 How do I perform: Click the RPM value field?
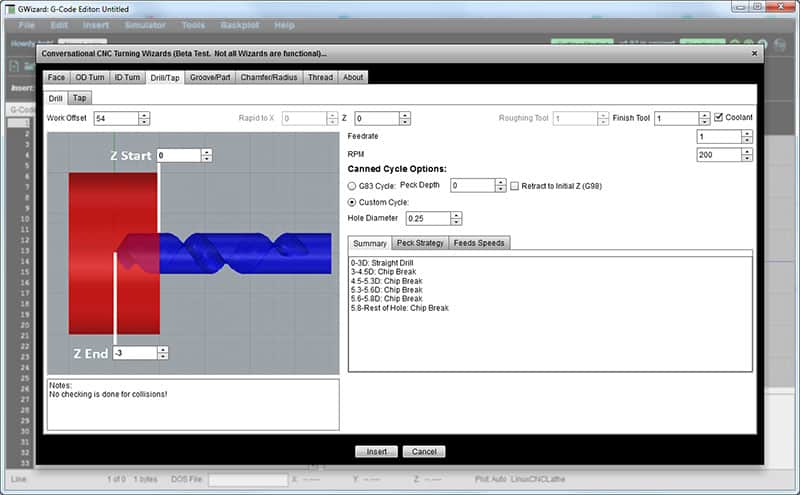point(719,155)
